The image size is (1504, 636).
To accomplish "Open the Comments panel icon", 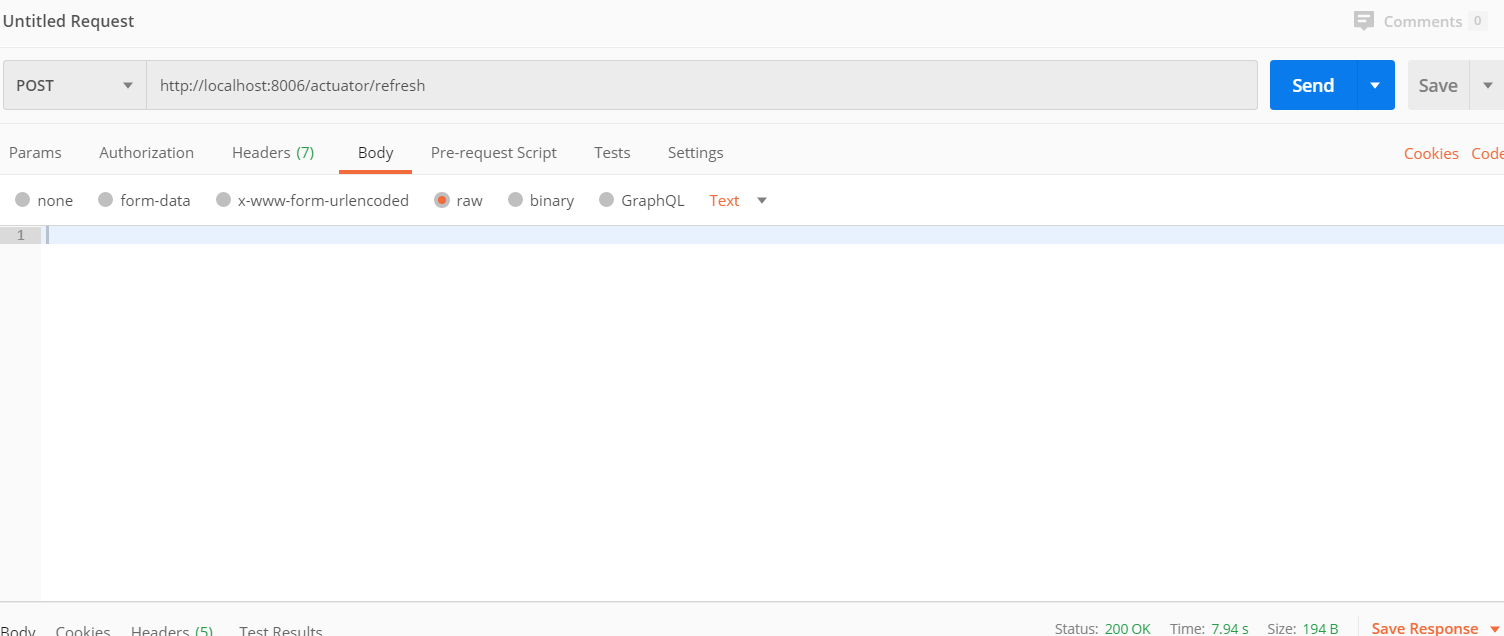I will click(x=1363, y=21).
